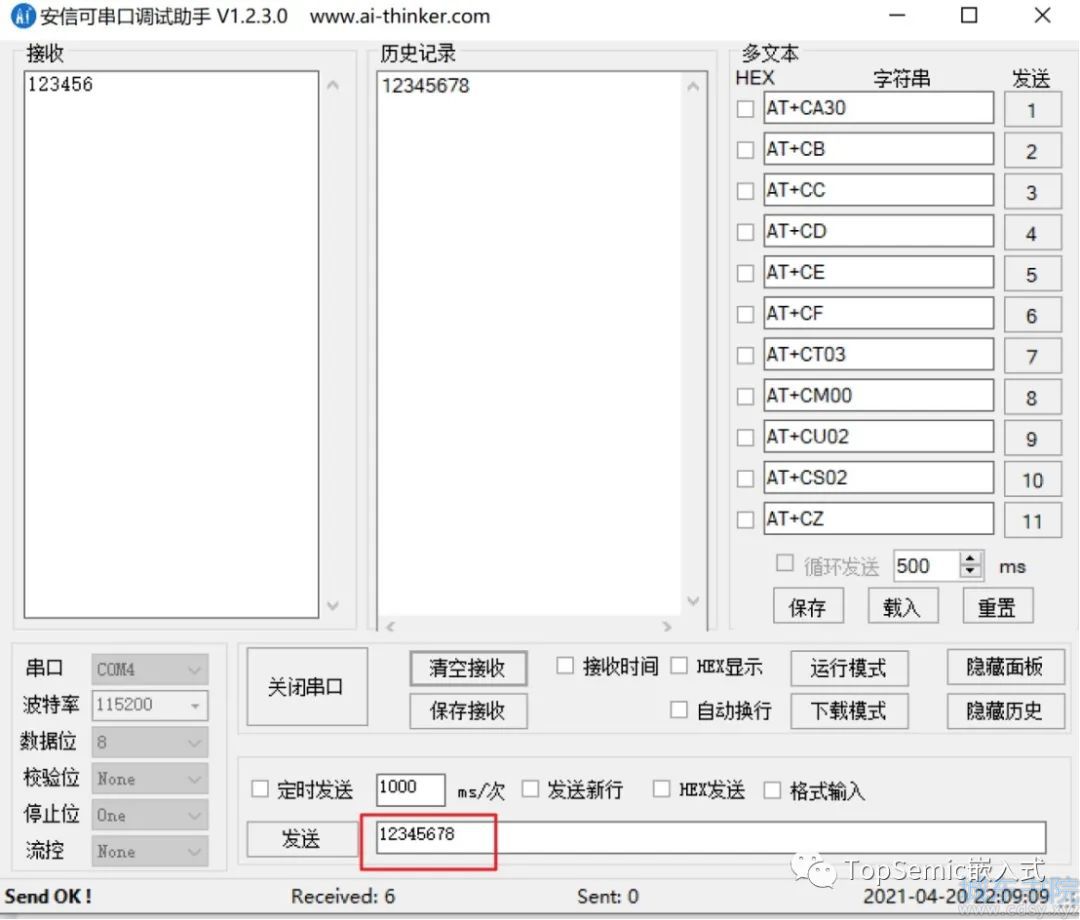Click the 保存 save button
The image size is (1080, 920).
click(808, 607)
